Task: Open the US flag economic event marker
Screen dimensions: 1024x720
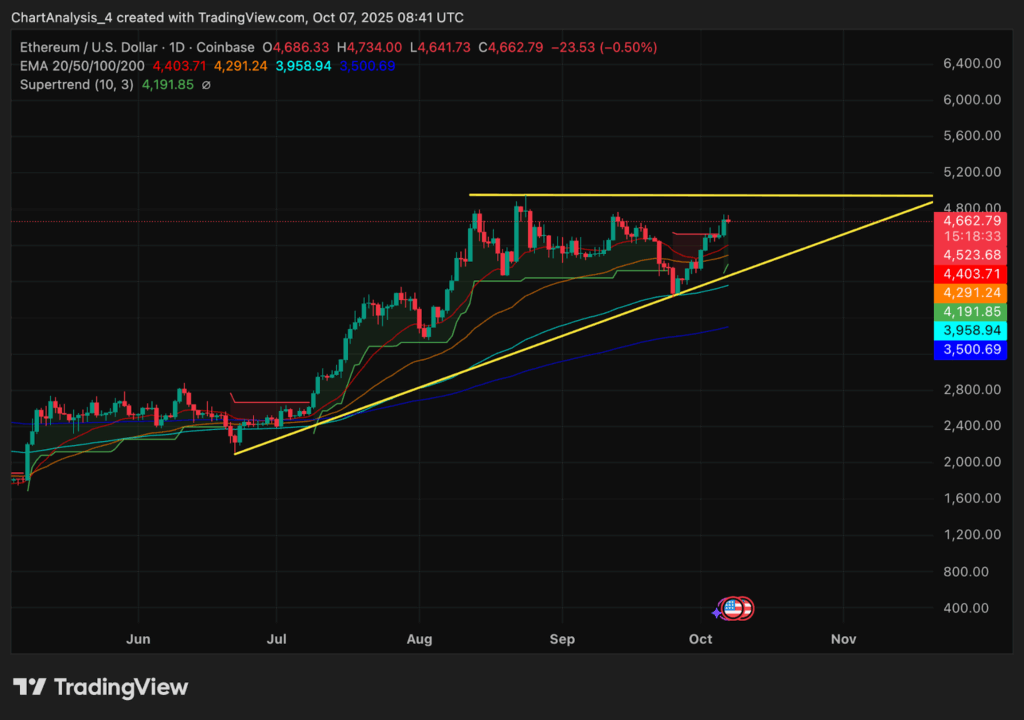Action: [734, 608]
